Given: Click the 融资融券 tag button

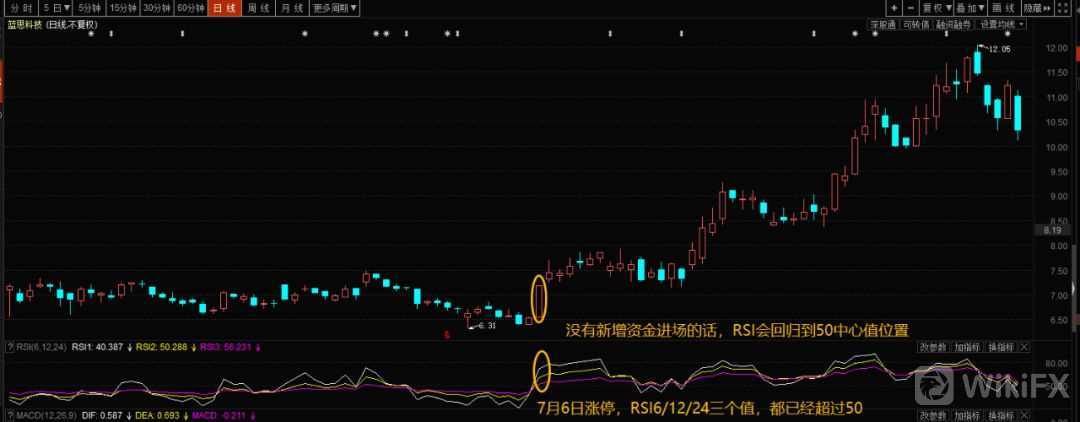Looking at the screenshot, I should (x=953, y=24).
